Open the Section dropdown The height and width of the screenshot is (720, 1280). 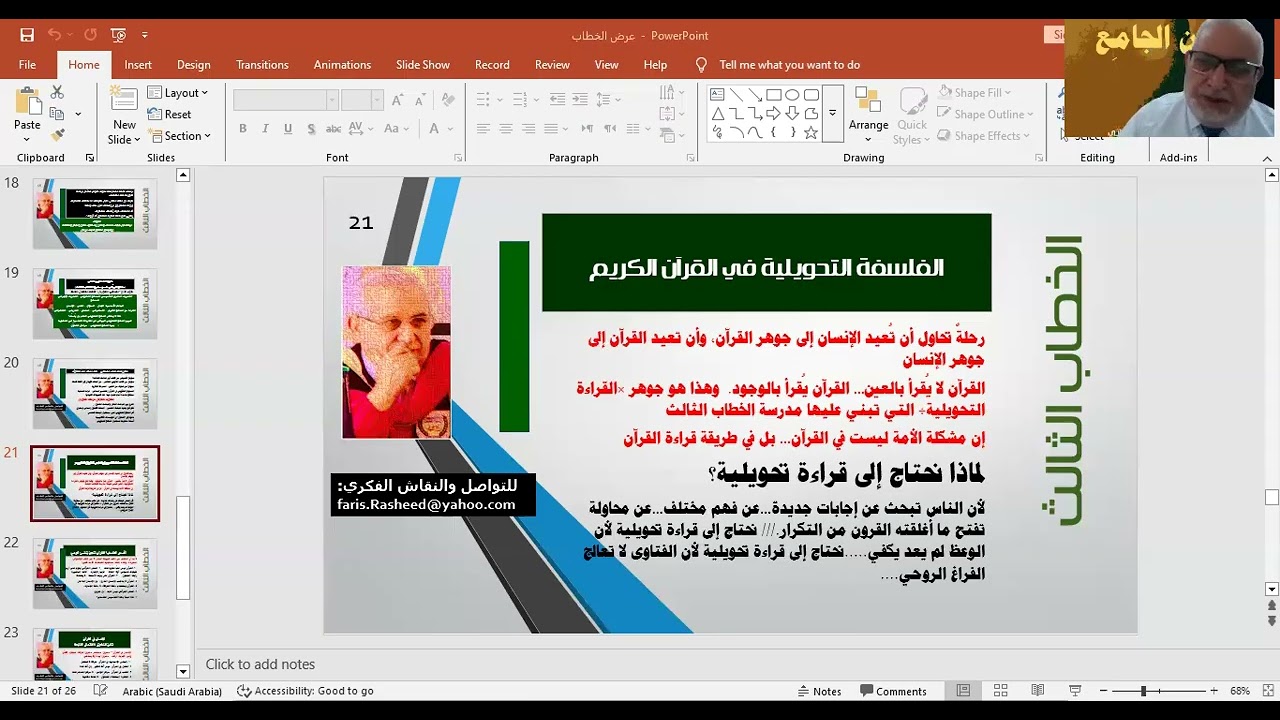point(180,136)
